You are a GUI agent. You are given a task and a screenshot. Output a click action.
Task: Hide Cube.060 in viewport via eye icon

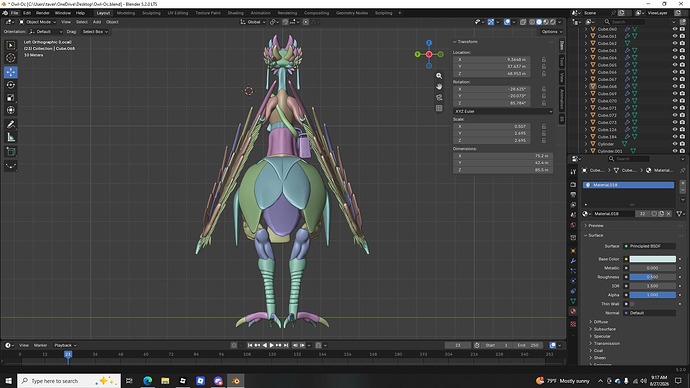tap(675, 29)
